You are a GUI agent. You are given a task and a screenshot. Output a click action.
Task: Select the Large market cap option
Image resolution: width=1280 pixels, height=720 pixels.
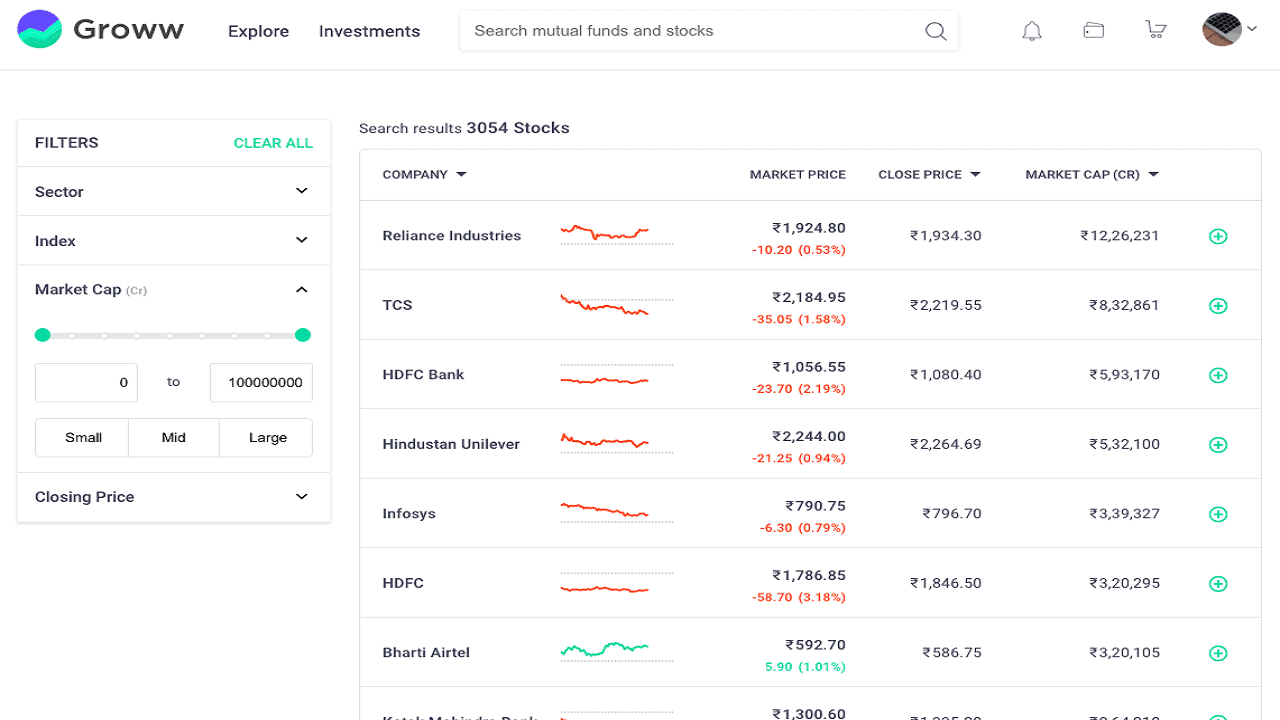[x=267, y=438]
